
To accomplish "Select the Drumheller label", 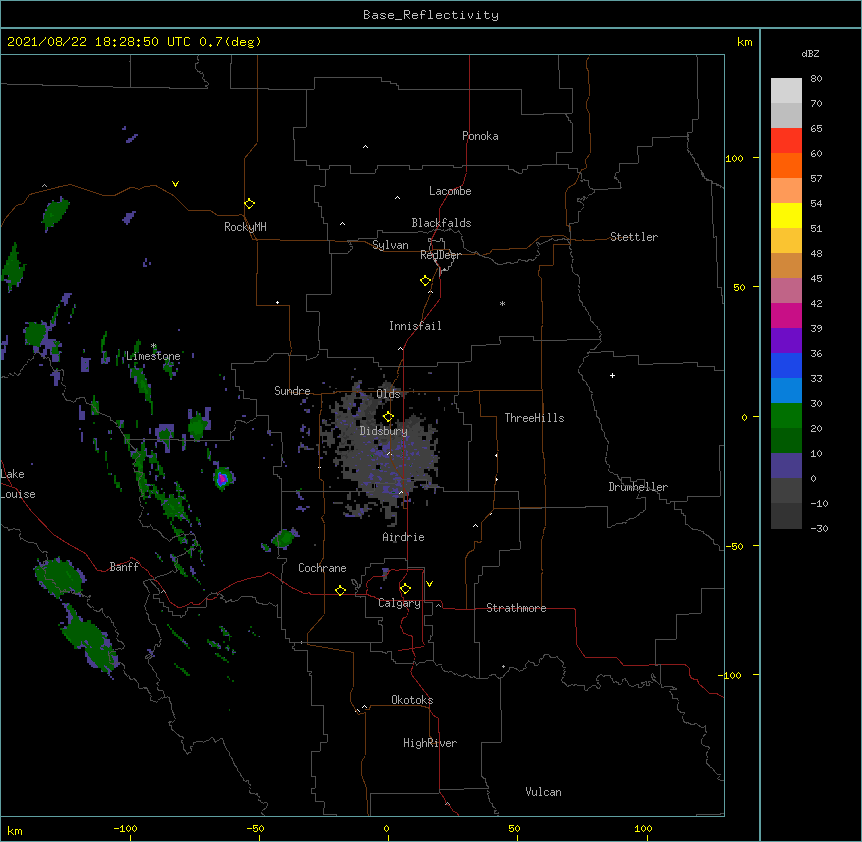I will coord(638,487).
